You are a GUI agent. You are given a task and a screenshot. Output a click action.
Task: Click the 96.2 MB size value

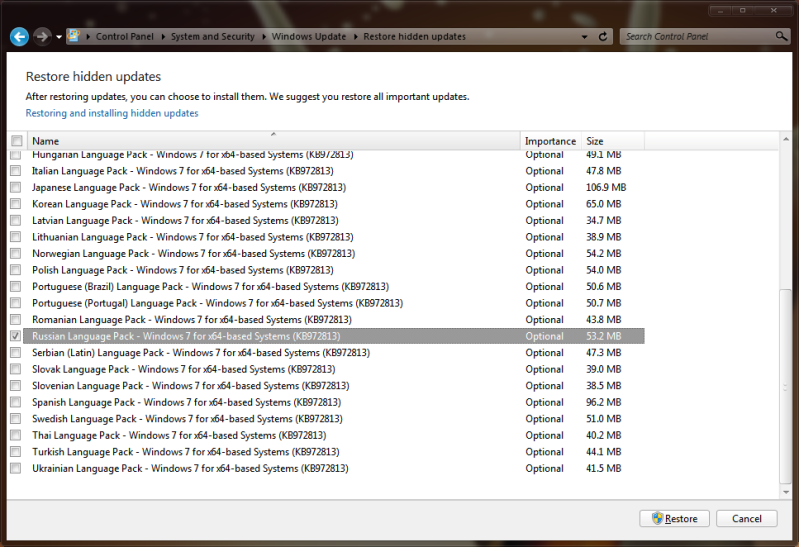(x=603, y=402)
